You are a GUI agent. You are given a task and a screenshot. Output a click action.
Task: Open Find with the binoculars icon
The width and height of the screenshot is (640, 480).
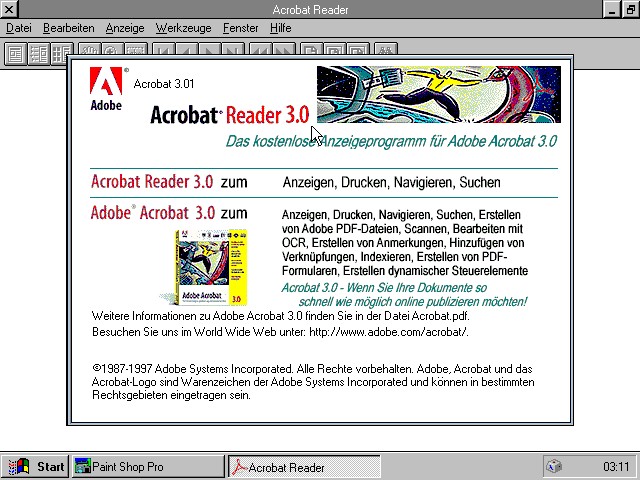click(x=386, y=49)
